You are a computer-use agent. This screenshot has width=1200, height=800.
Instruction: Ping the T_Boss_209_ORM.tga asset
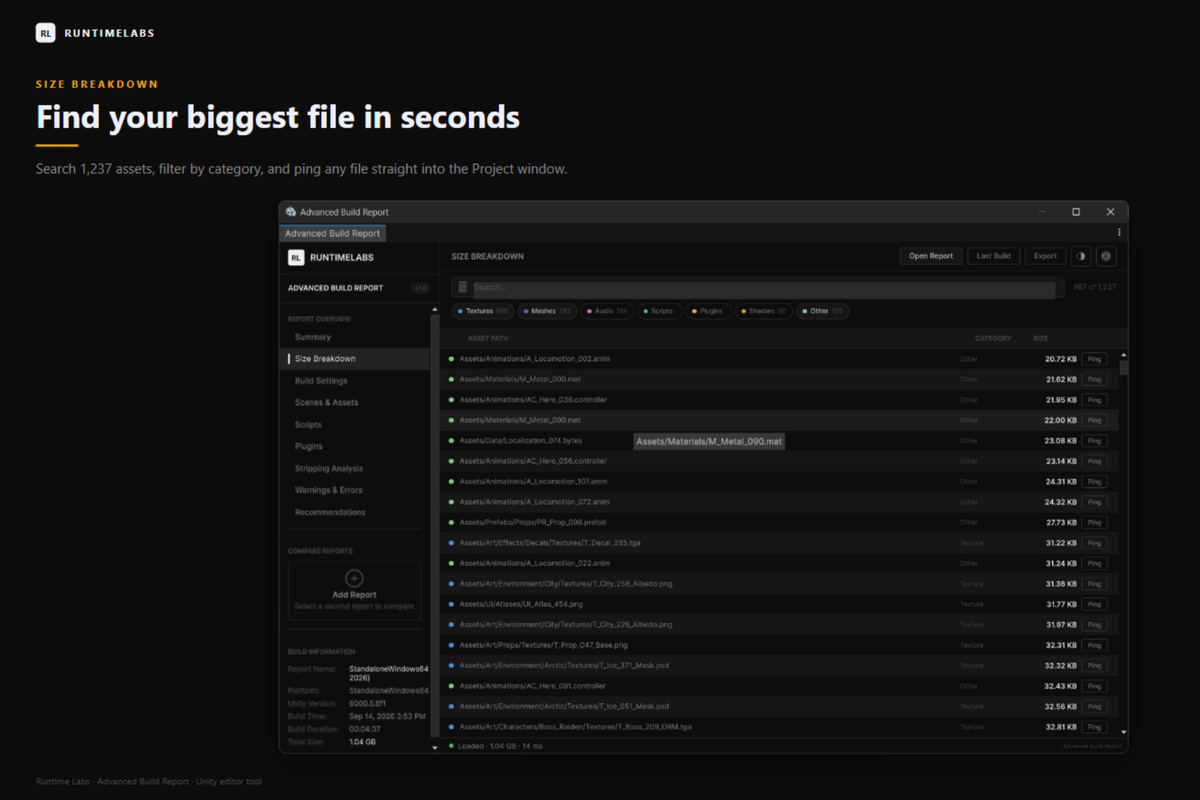tap(1095, 727)
